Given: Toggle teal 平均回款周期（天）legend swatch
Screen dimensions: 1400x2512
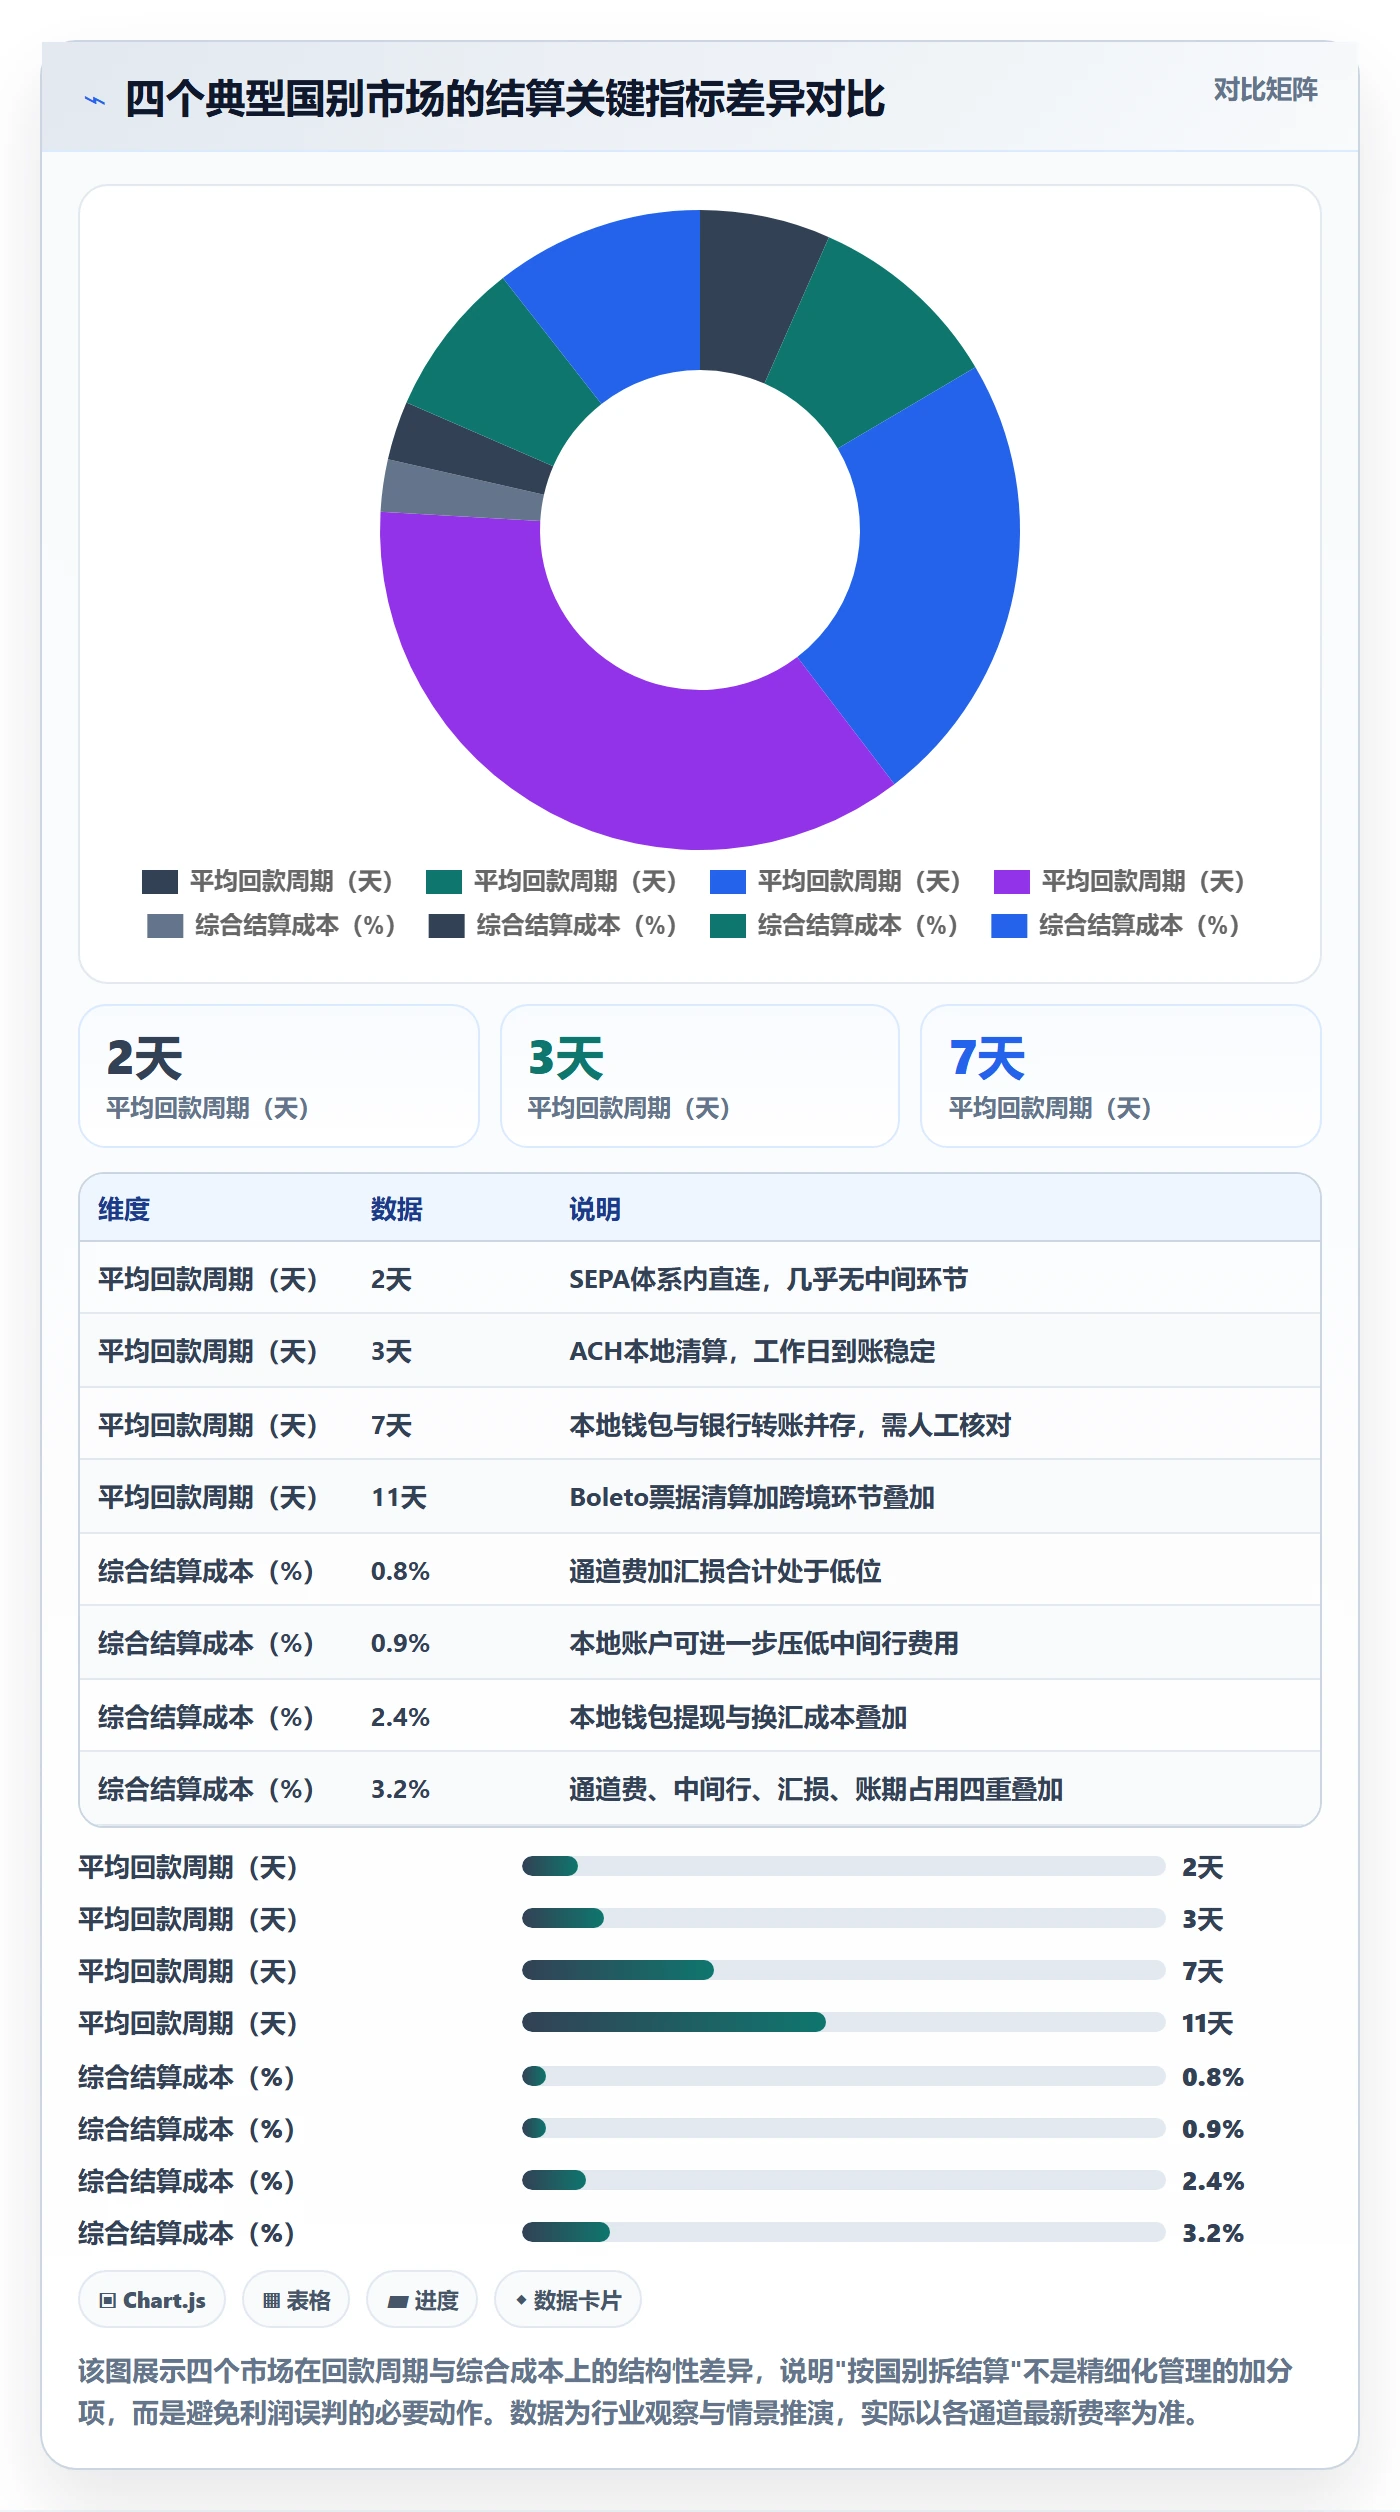Looking at the screenshot, I should (443, 881).
